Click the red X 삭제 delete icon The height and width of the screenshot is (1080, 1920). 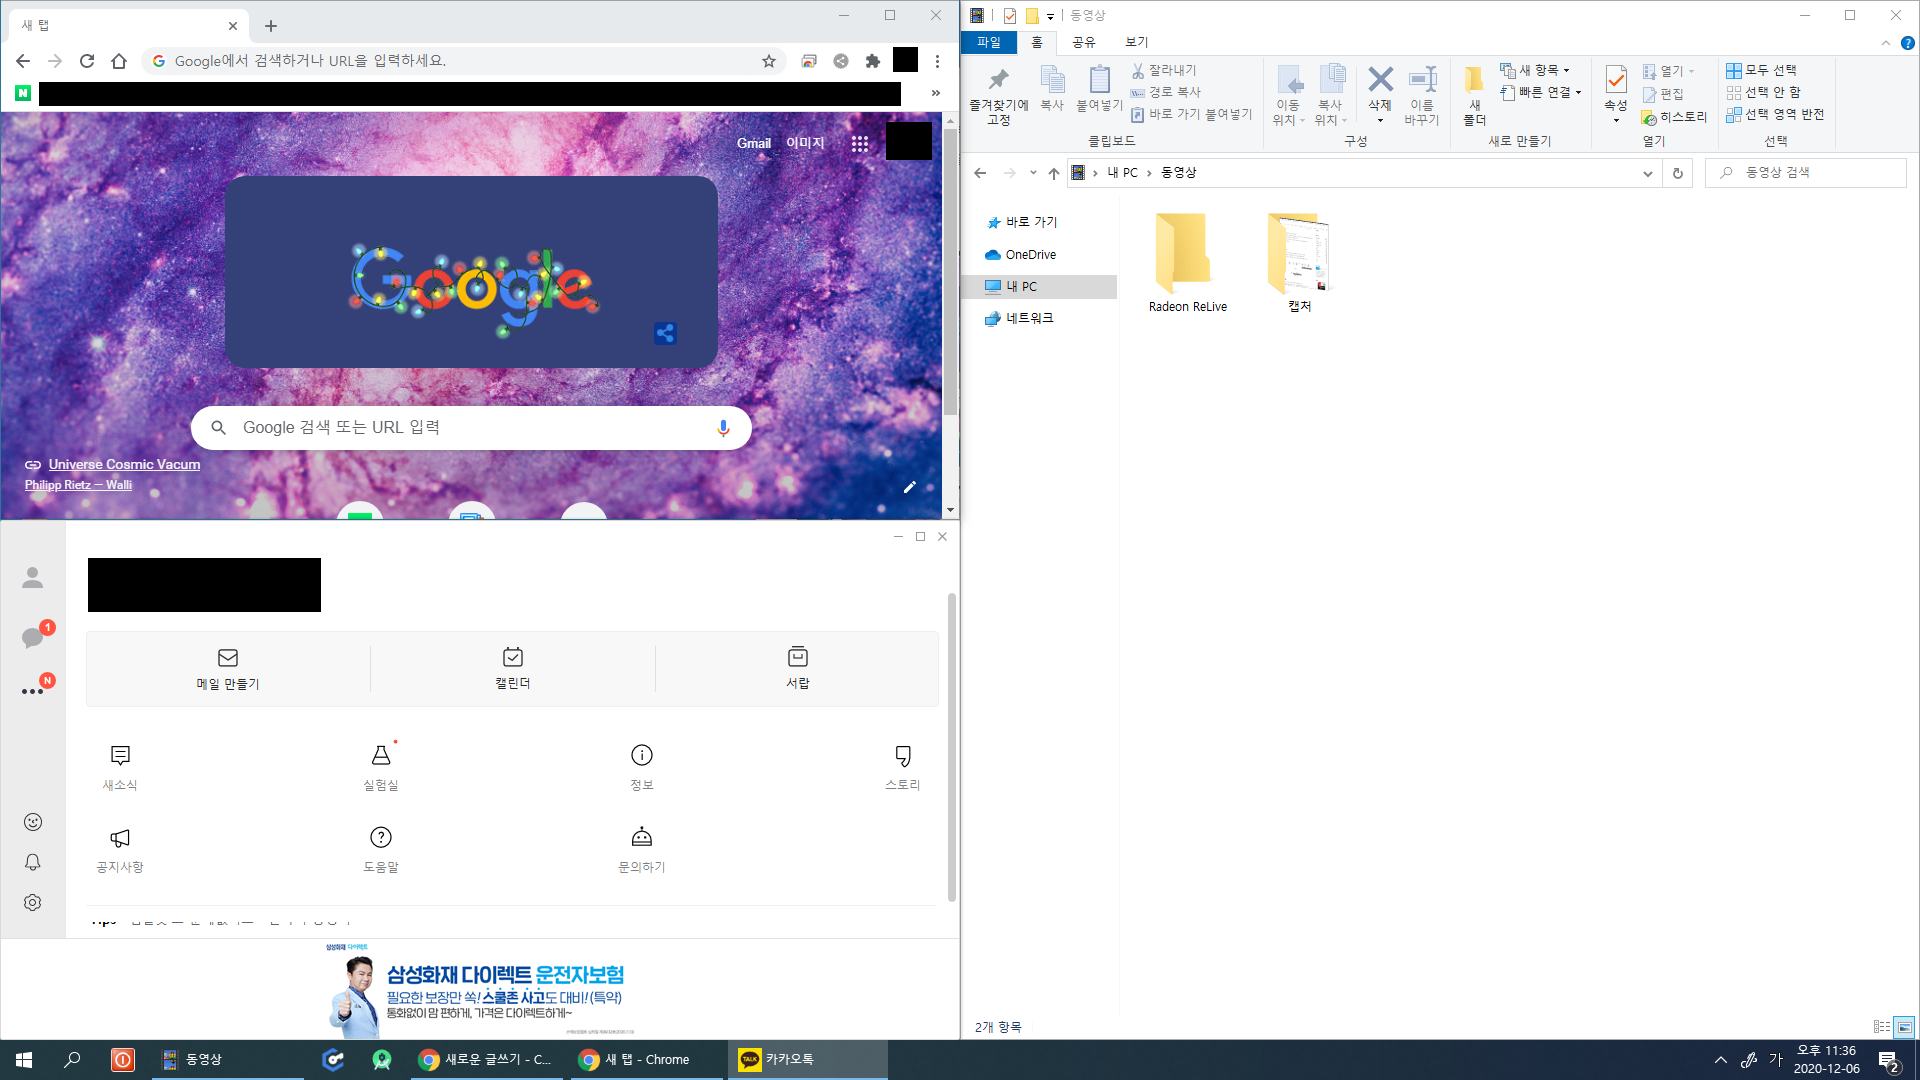[1380, 80]
